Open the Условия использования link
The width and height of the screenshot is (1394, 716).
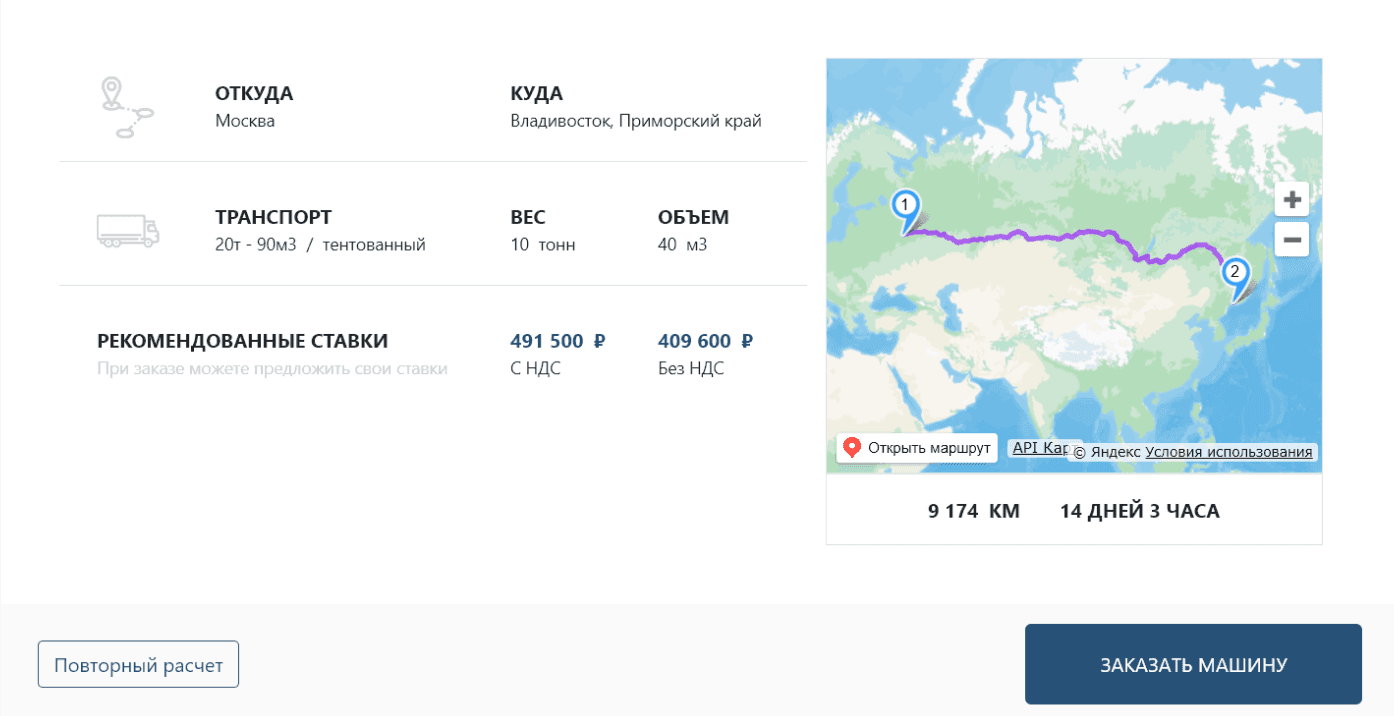pos(1228,452)
